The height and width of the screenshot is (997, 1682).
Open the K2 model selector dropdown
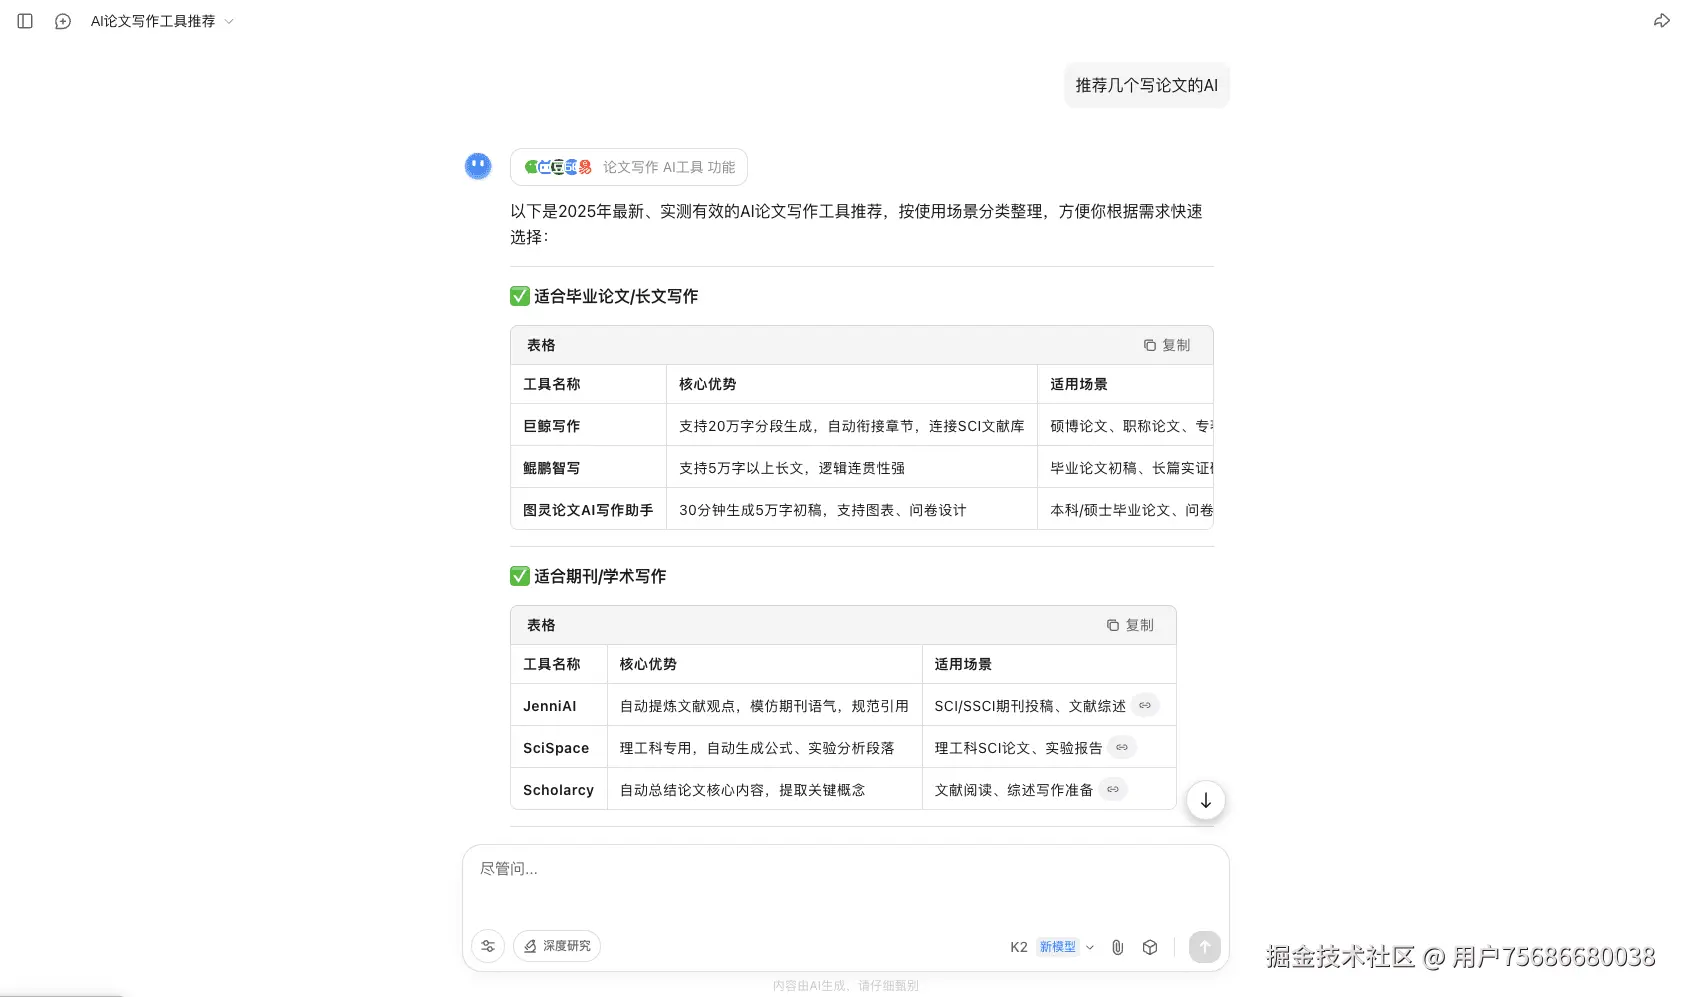pyautogui.click(x=1052, y=947)
